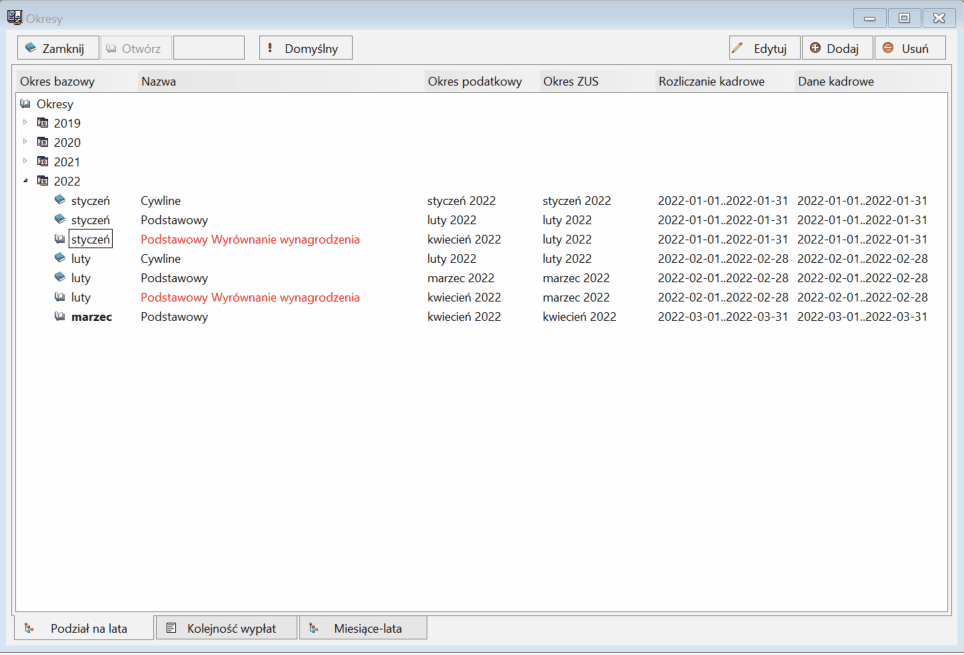Click open-book icon of styczeń Wyrównanie row

tap(60, 239)
